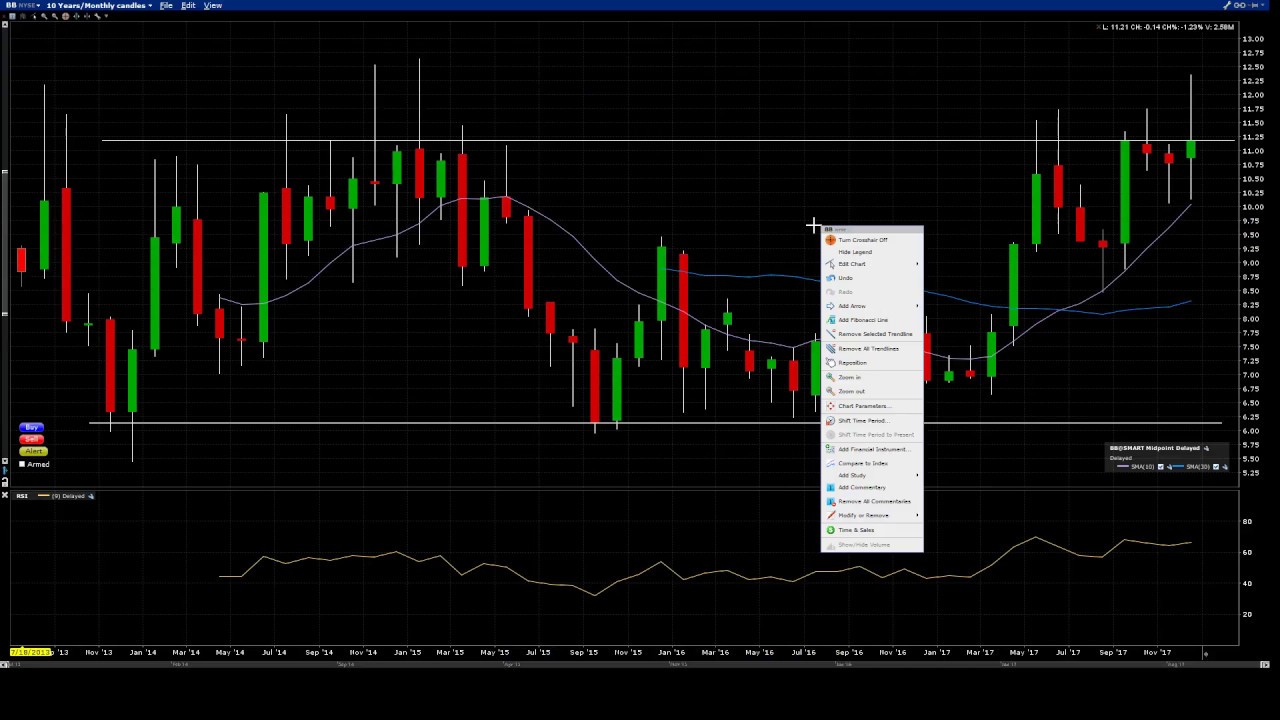
Task: Click the toolbar zoom in magnifier
Action: point(44,16)
